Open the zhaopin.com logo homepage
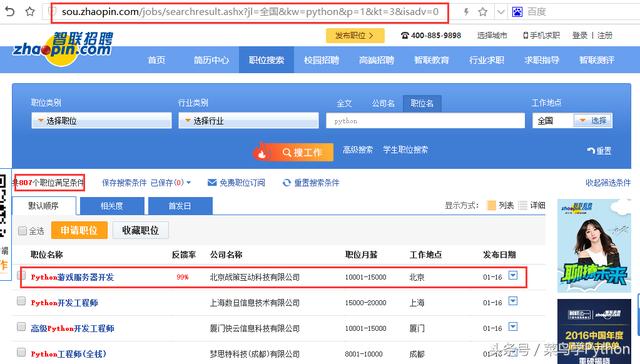The image size is (640, 364). pyautogui.click(x=63, y=49)
